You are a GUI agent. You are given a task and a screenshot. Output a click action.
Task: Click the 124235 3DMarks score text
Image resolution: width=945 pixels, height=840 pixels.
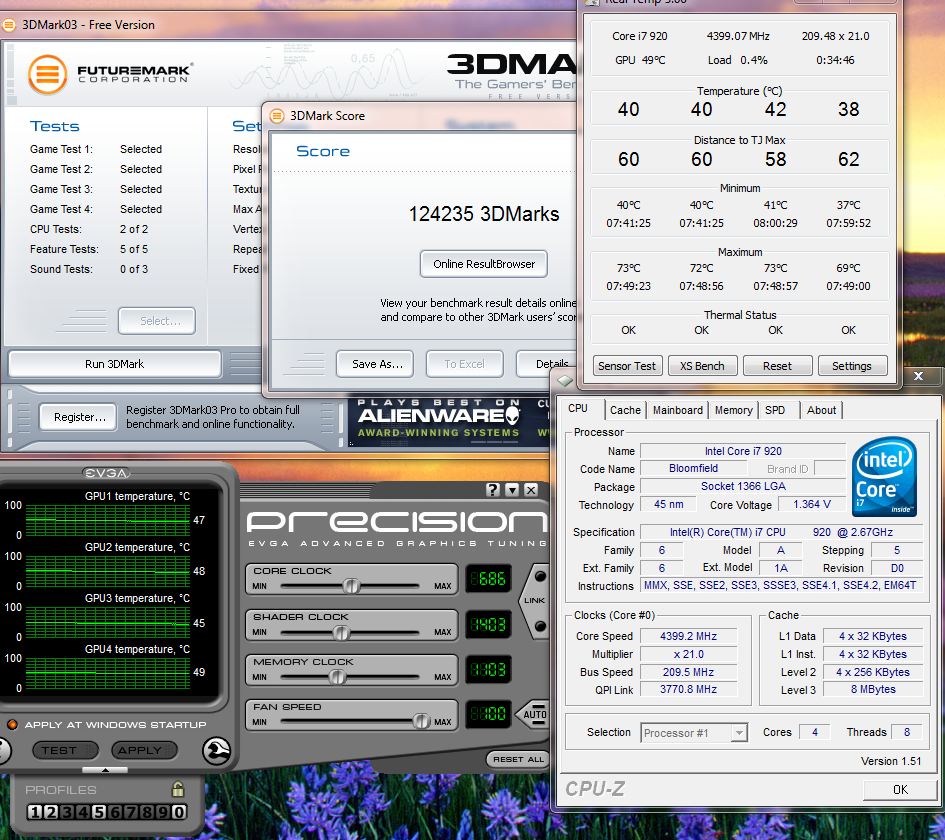[x=484, y=214]
